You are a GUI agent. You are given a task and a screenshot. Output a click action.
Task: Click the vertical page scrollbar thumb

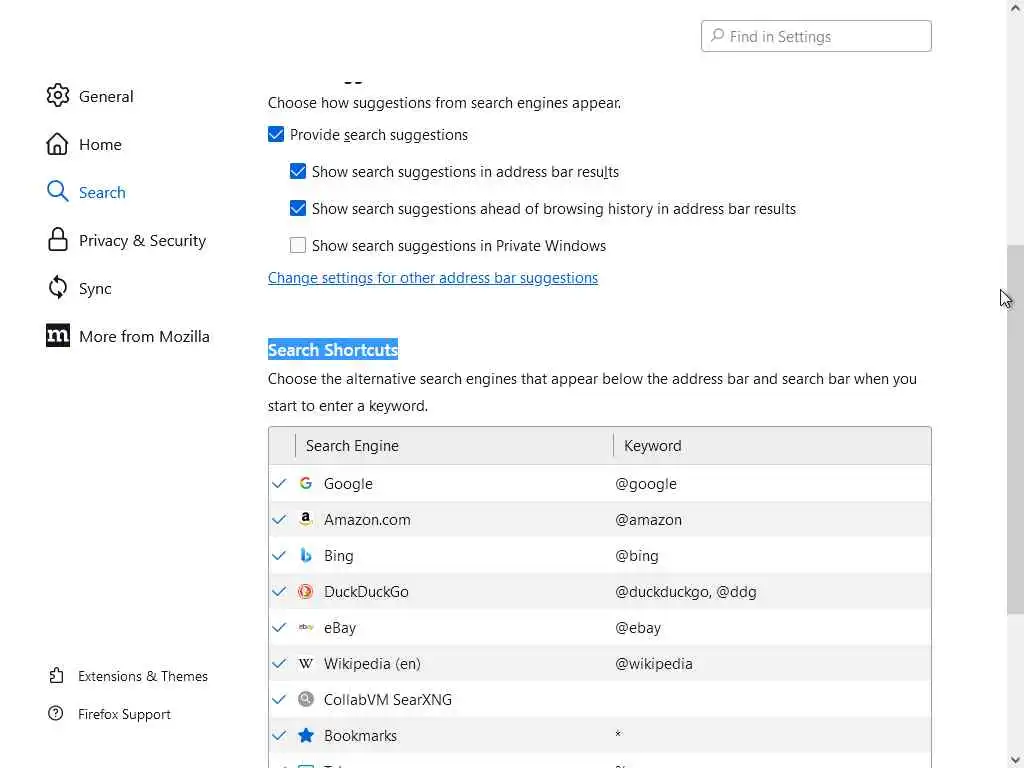[1015, 430]
